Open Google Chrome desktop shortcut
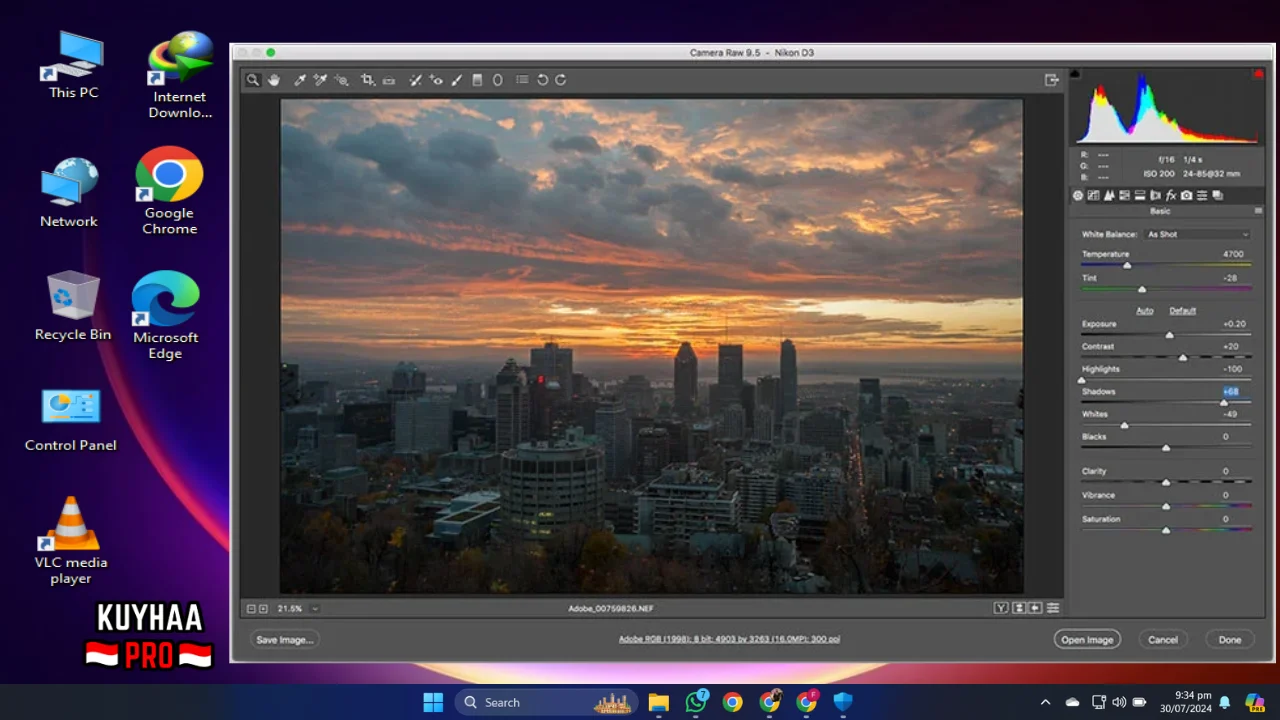 coord(169,190)
